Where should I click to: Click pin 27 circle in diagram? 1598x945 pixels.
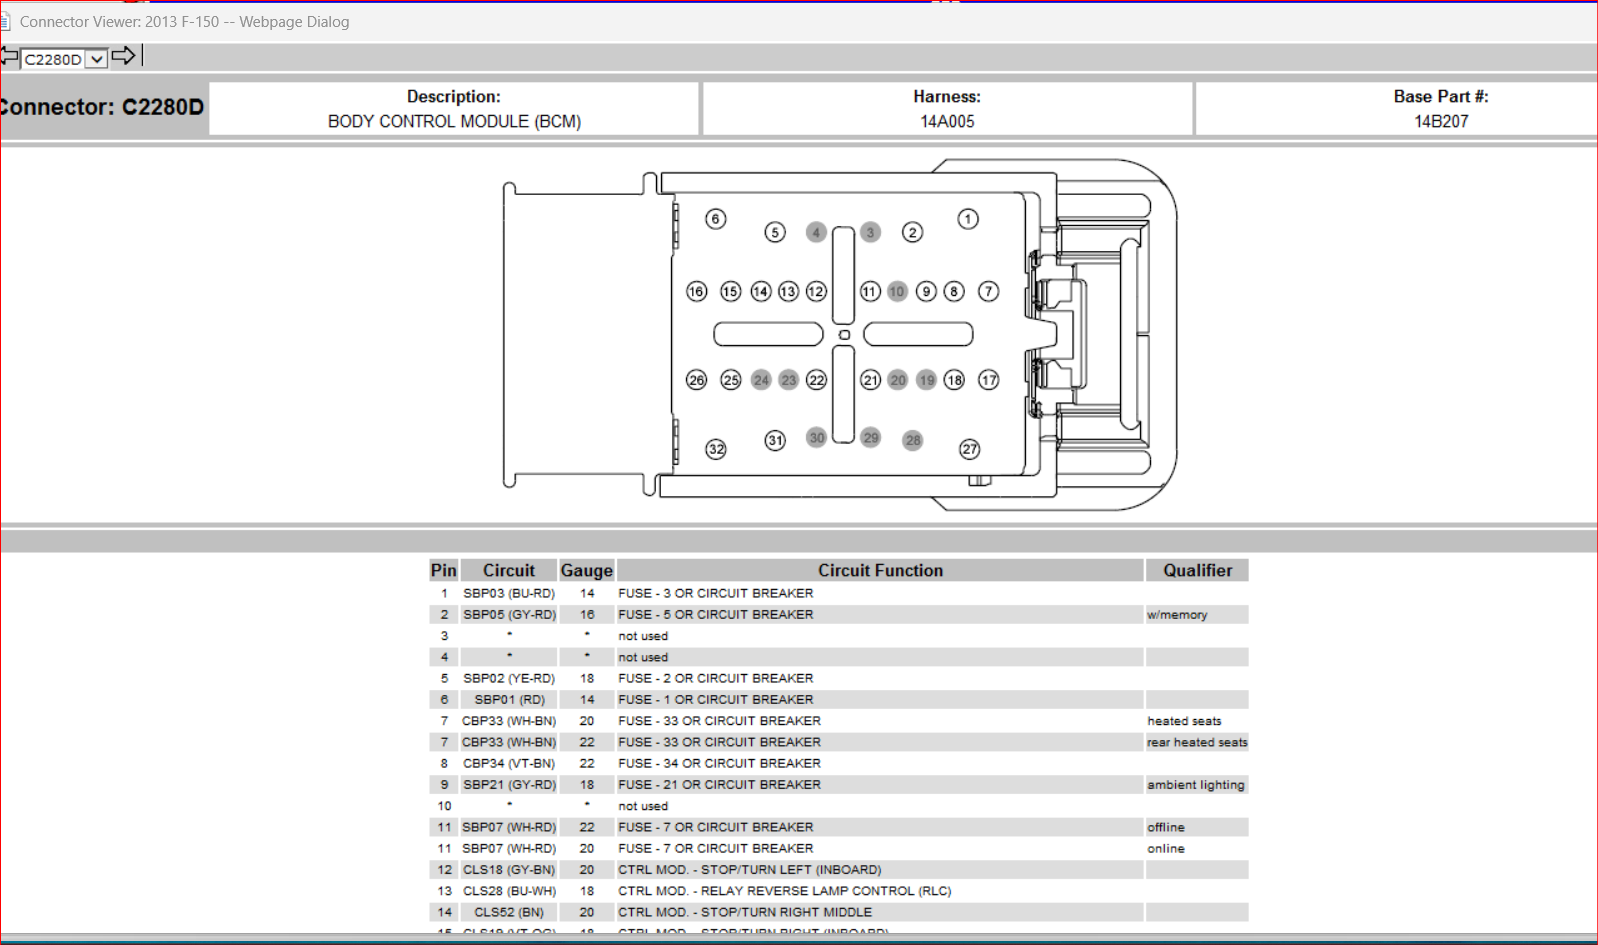(969, 449)
